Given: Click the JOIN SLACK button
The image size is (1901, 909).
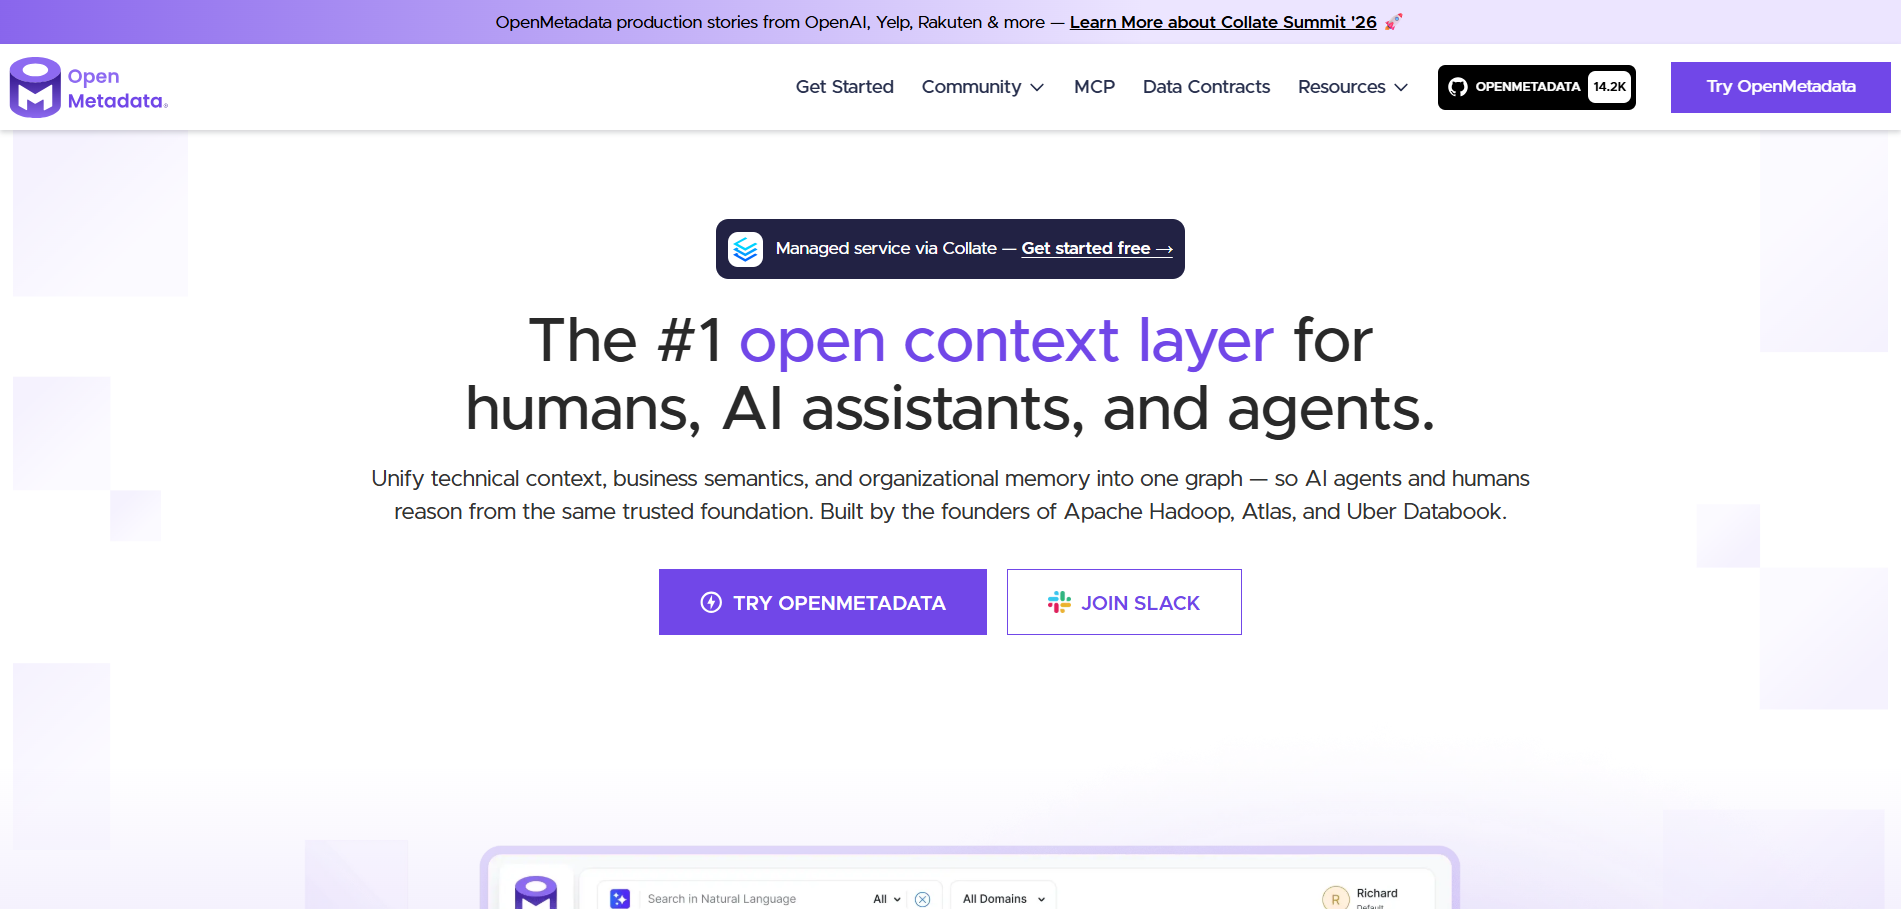Looking at the screenshot, I should pos(1124,602).
